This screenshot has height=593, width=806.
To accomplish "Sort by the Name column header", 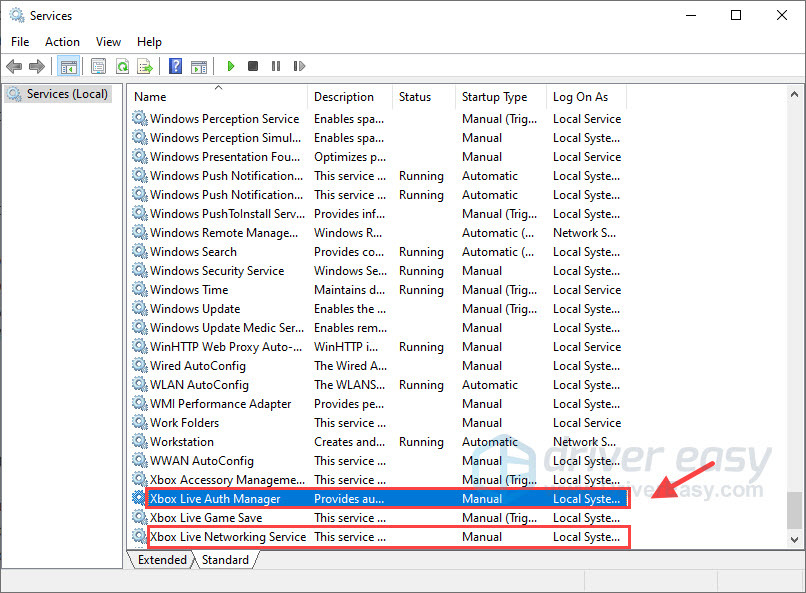I will point(217,97).
